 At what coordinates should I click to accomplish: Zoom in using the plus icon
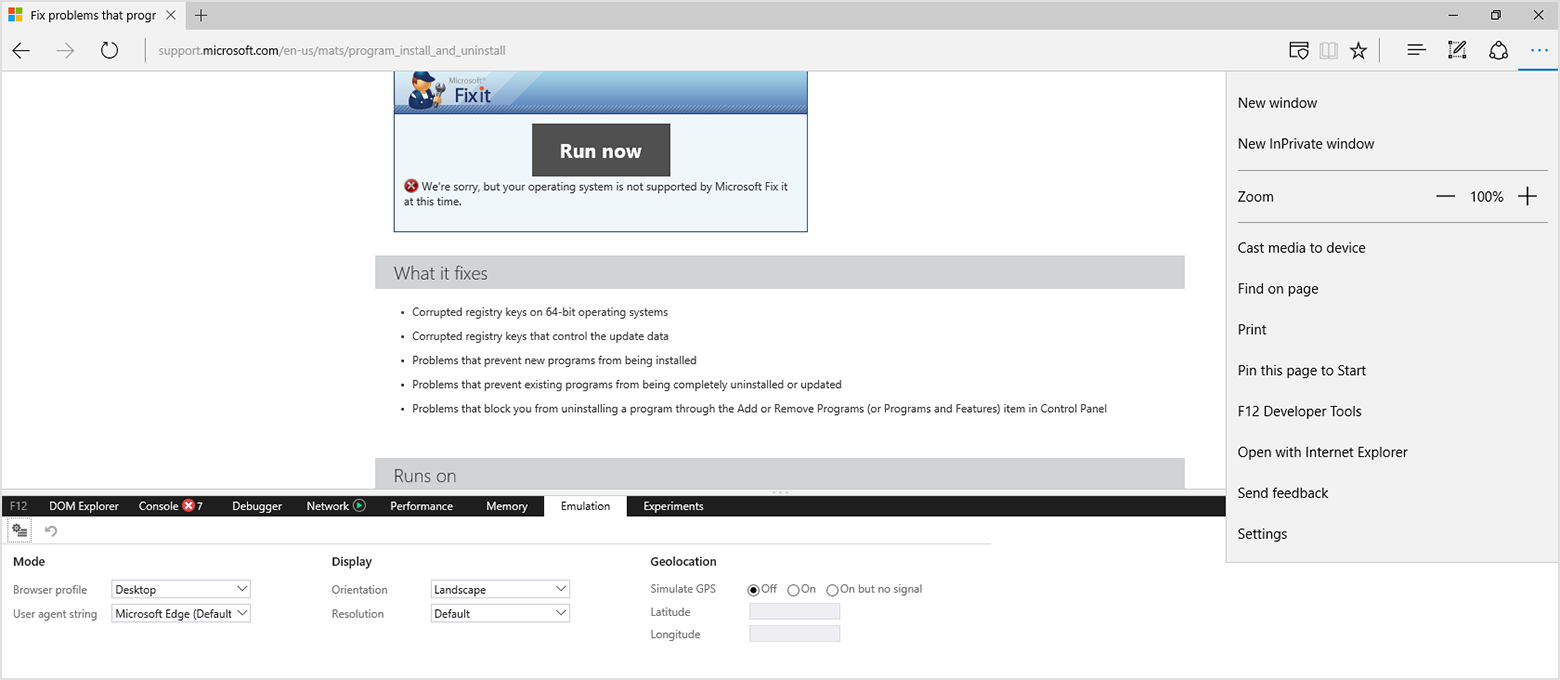pyautogui.click(x=1527, y=197)
